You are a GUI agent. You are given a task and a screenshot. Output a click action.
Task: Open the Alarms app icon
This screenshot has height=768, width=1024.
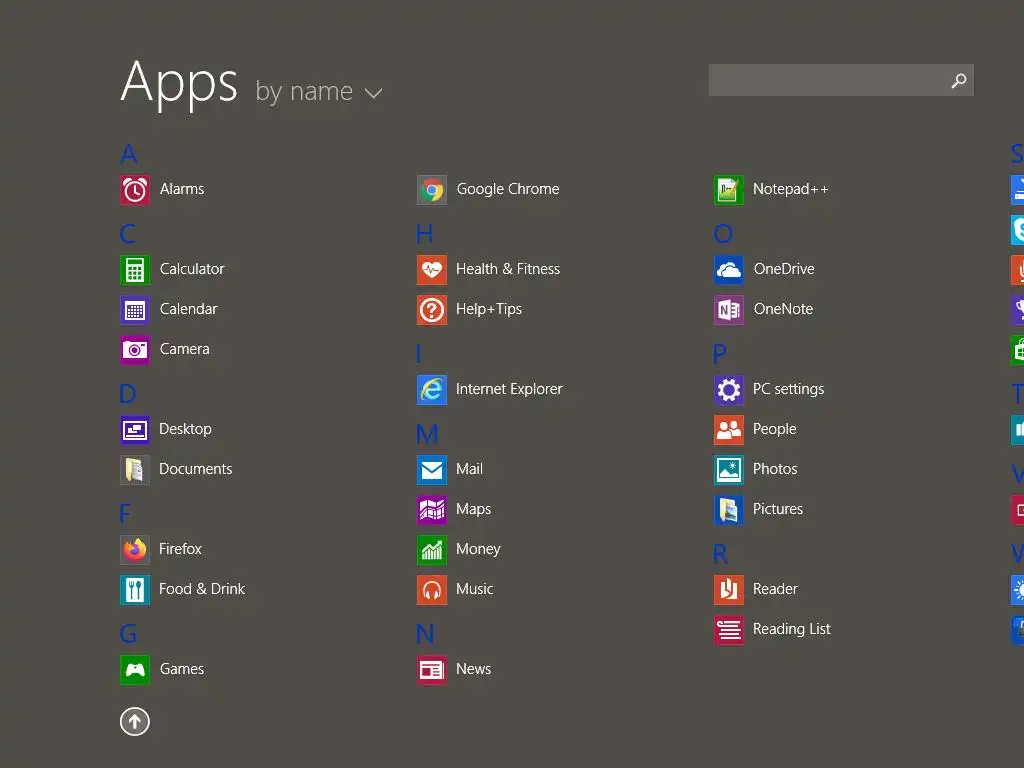(x=135, y=189)
